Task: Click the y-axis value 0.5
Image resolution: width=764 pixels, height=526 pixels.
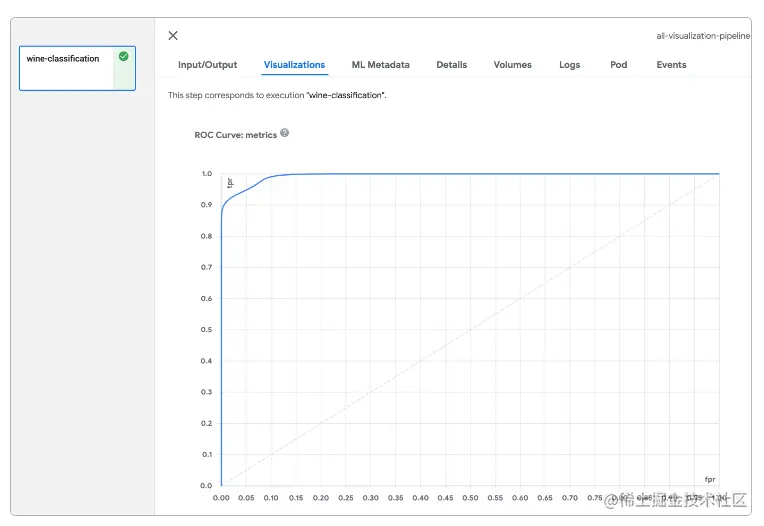Action: 207,330
